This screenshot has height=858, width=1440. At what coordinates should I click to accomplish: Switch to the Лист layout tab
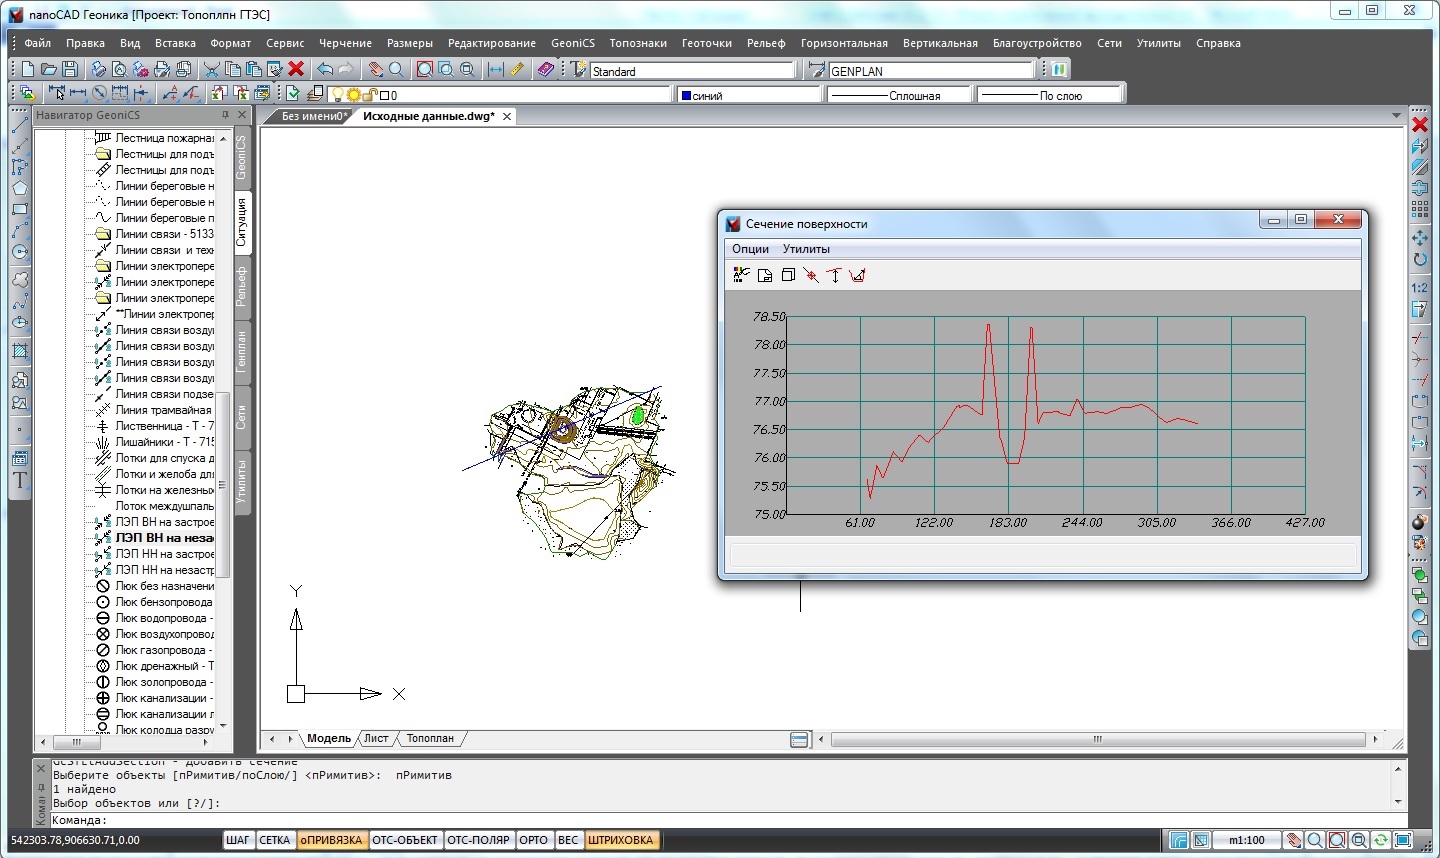pyautogui.click(x=376, y=738)
